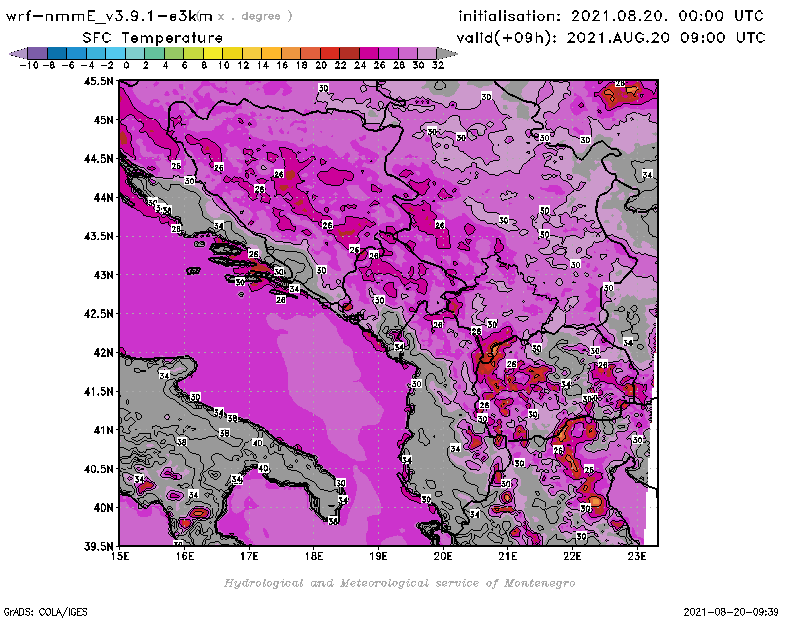The width and height of the screenshot is (800, 618).
Task: Click the SFC Temperature title
Action: coord(153,38)
